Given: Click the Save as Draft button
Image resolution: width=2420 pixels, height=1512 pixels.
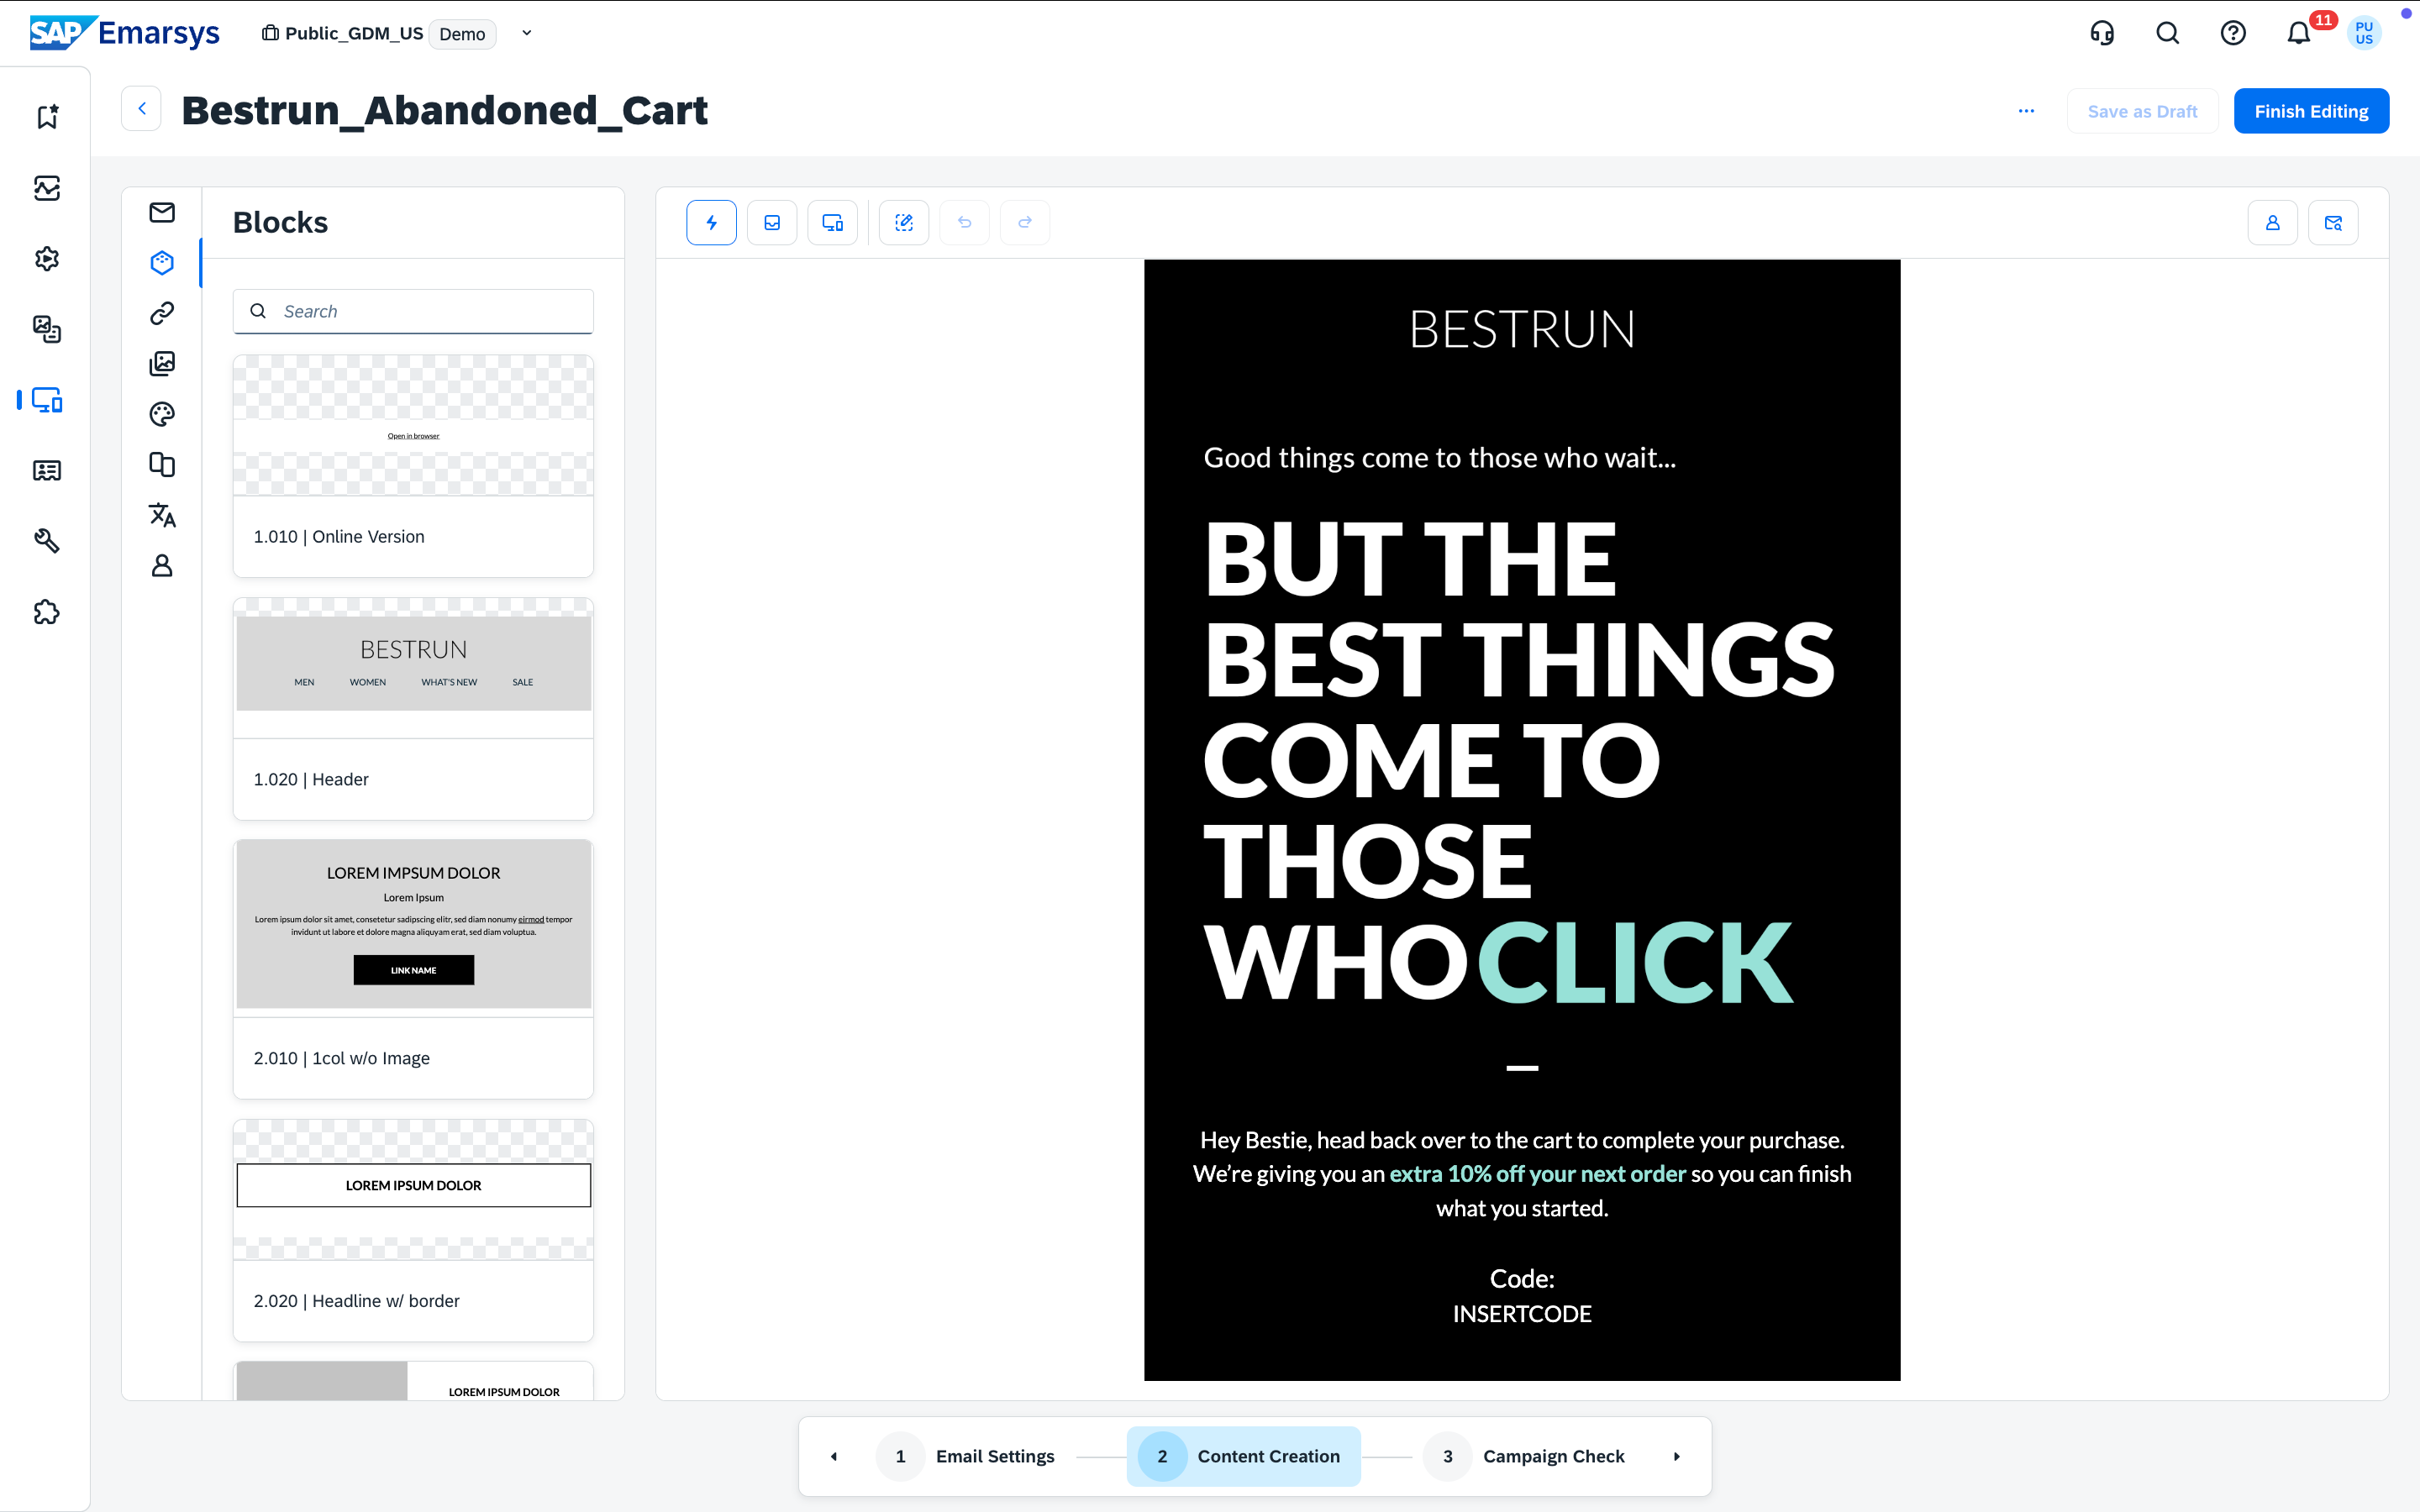Looking at the screenshot, I should (x=2142, y=111).
